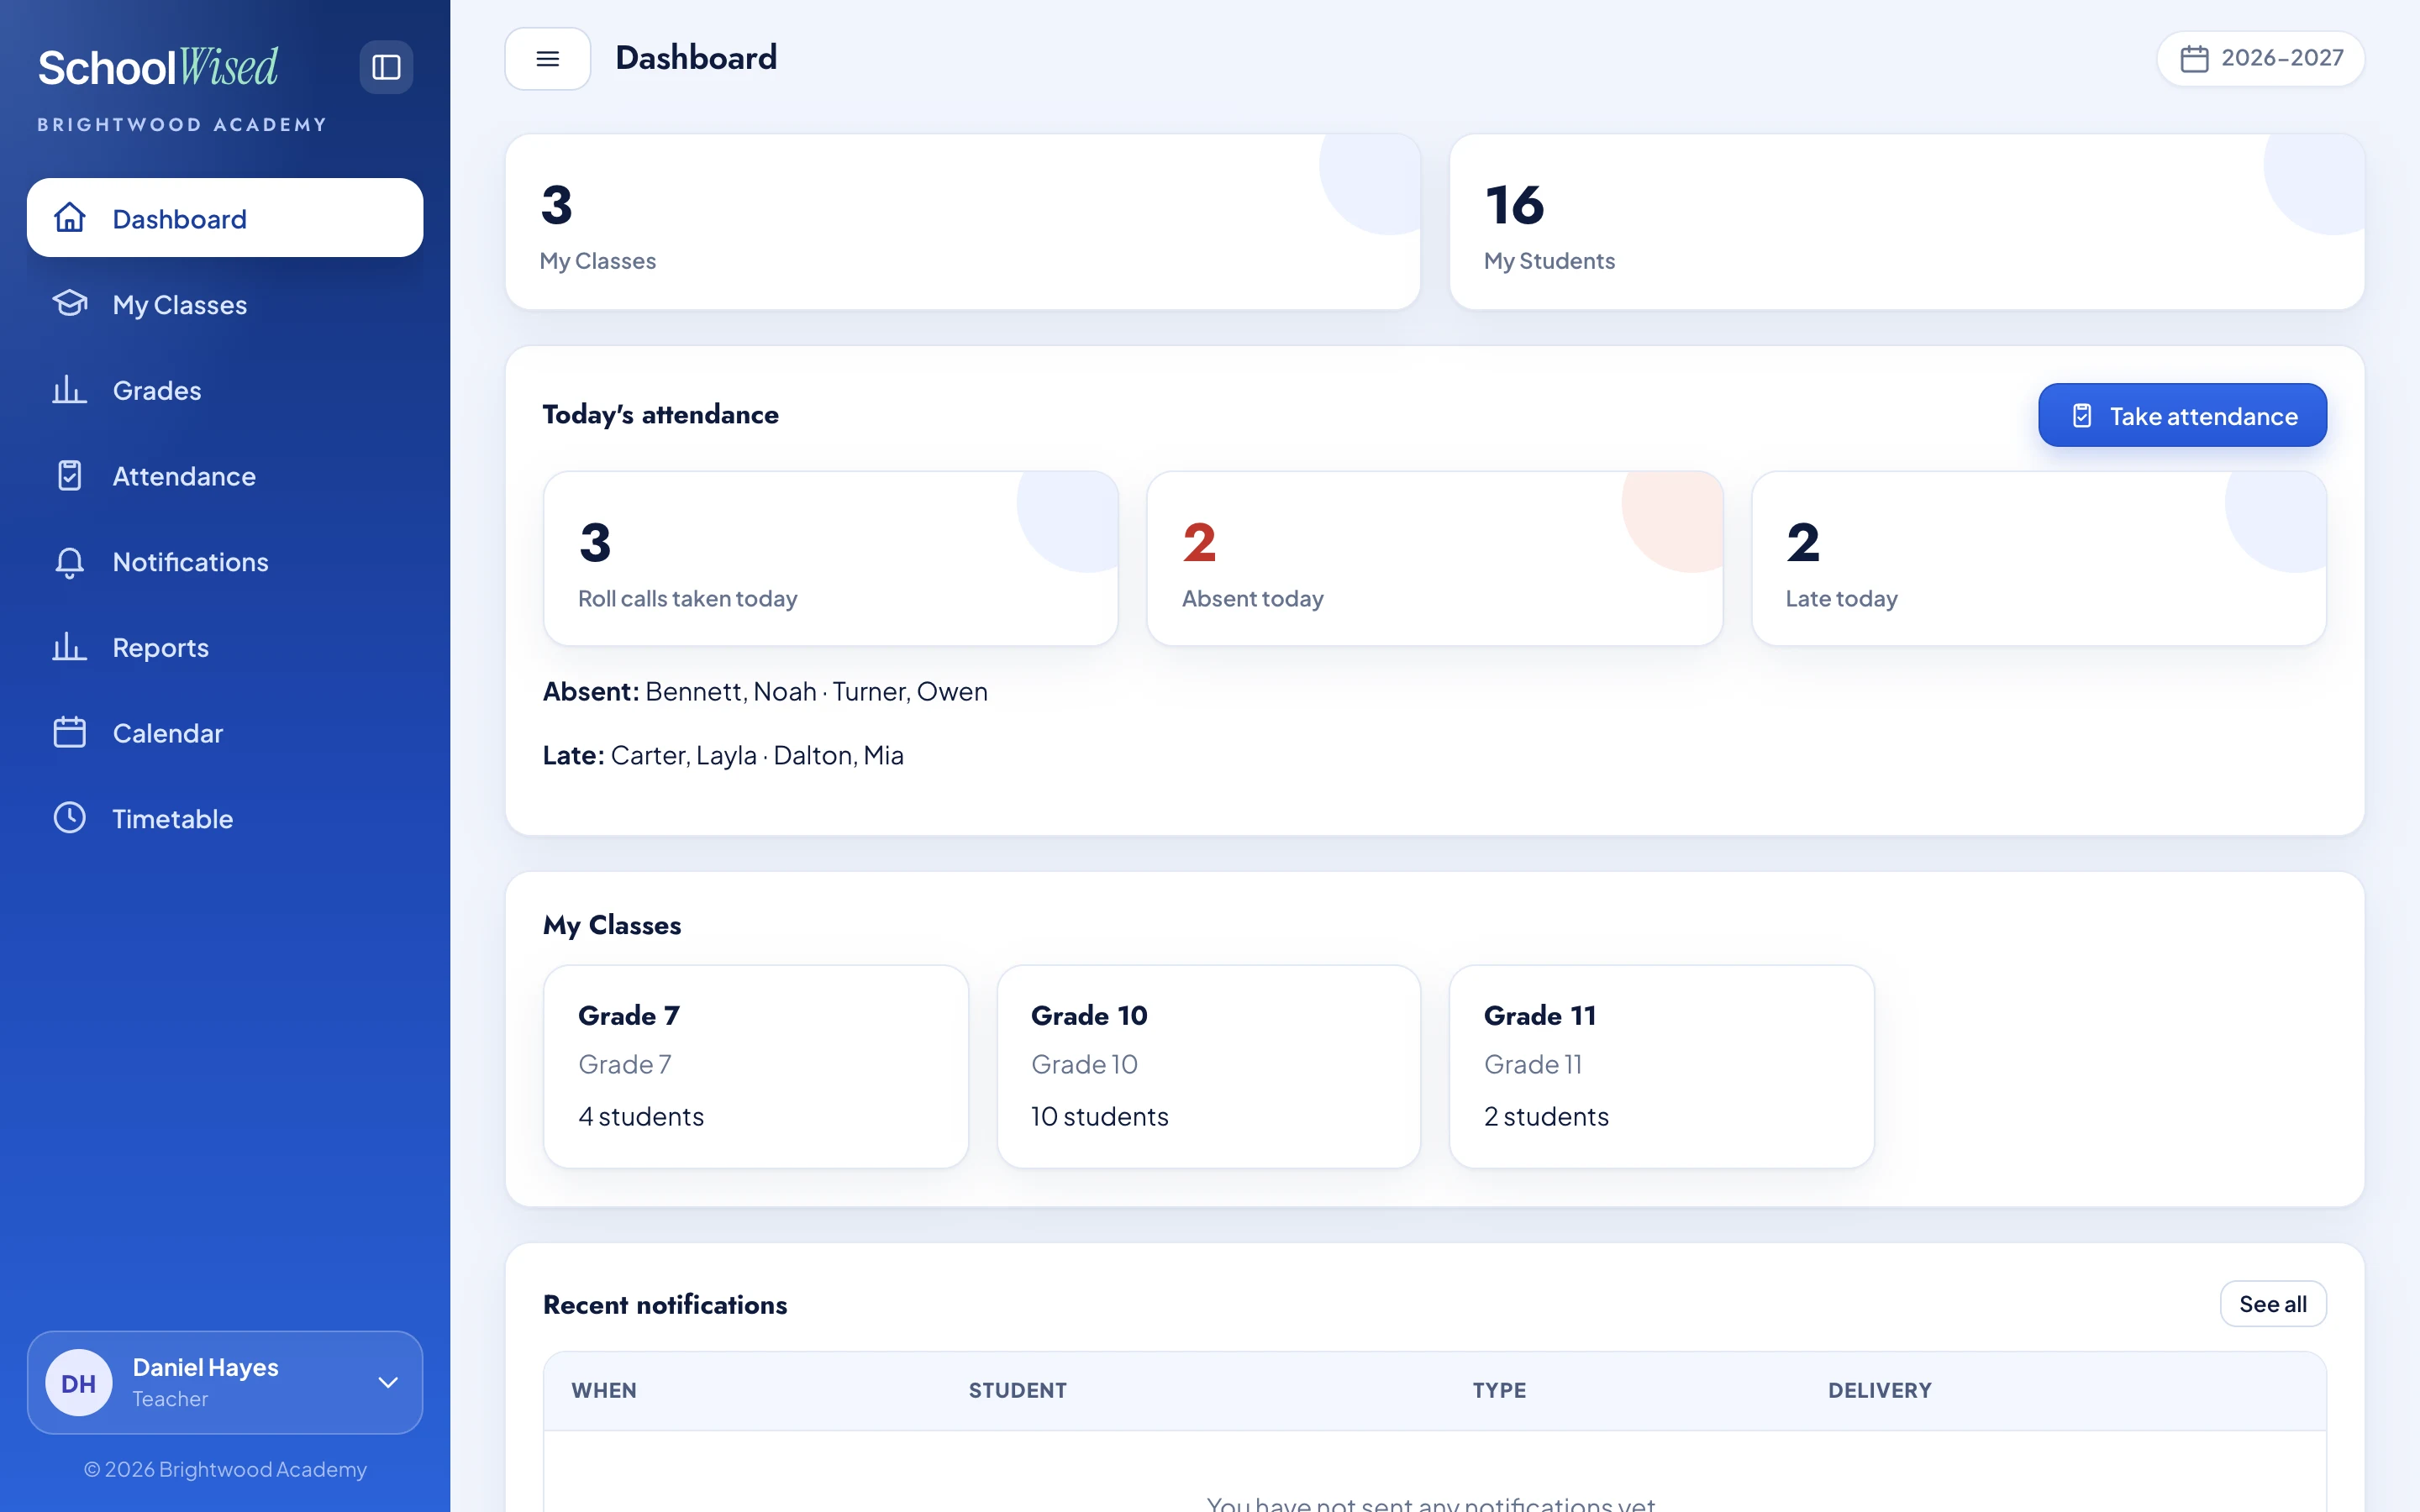
Task: Click See all notifications button
Action: [2273, 1304]
